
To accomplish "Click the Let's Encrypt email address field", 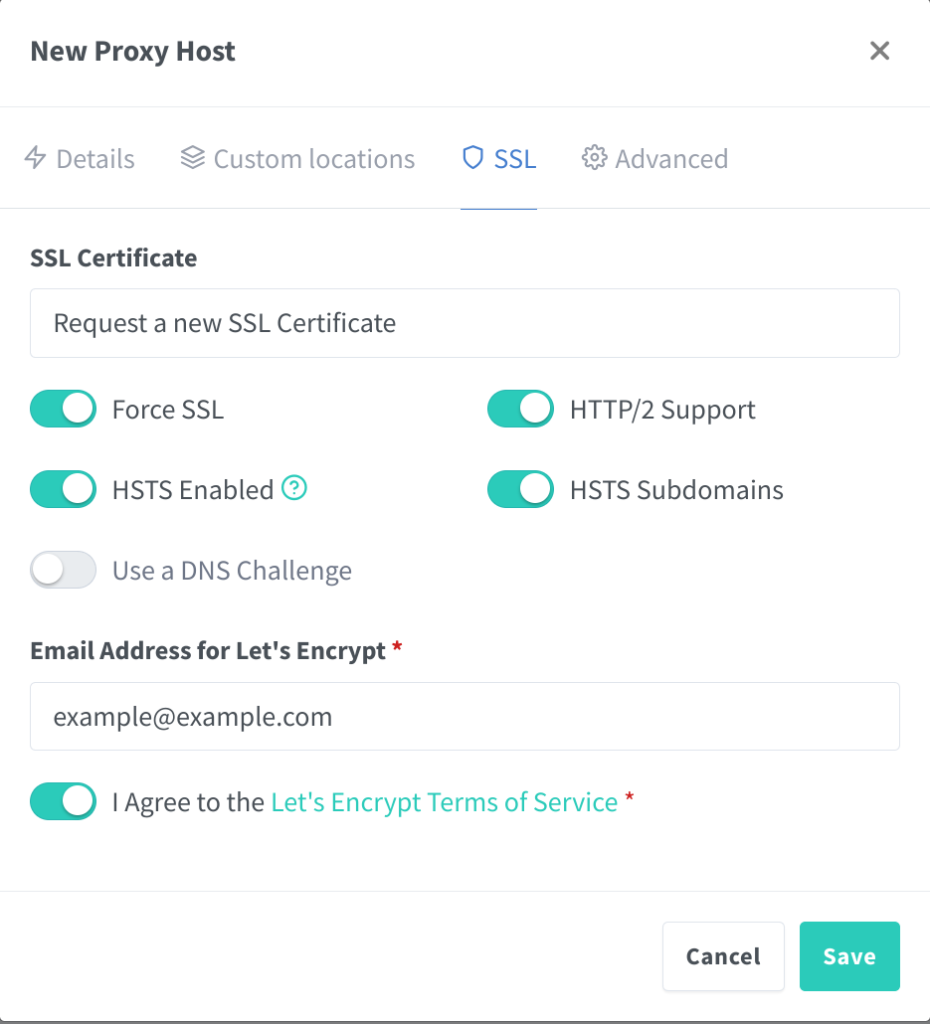I will [x=464, y=716].
